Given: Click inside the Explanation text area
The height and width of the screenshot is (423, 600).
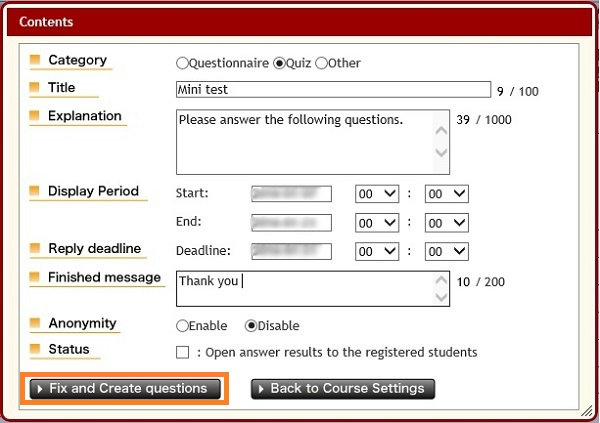Looking at the screenshot, I should point(304,141).
